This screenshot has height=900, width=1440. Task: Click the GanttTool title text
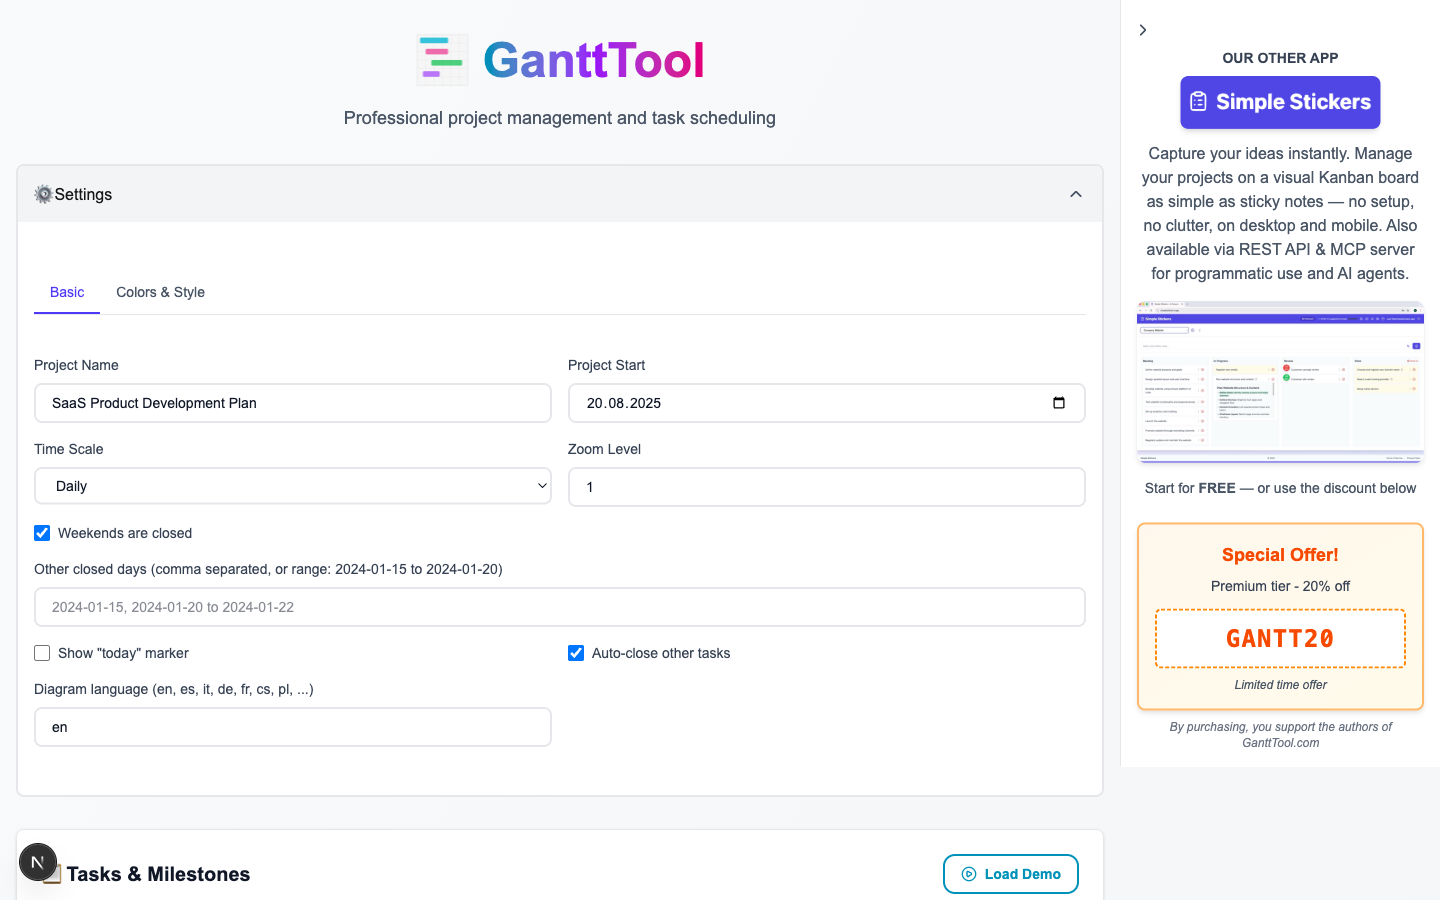tap(594, 60)
